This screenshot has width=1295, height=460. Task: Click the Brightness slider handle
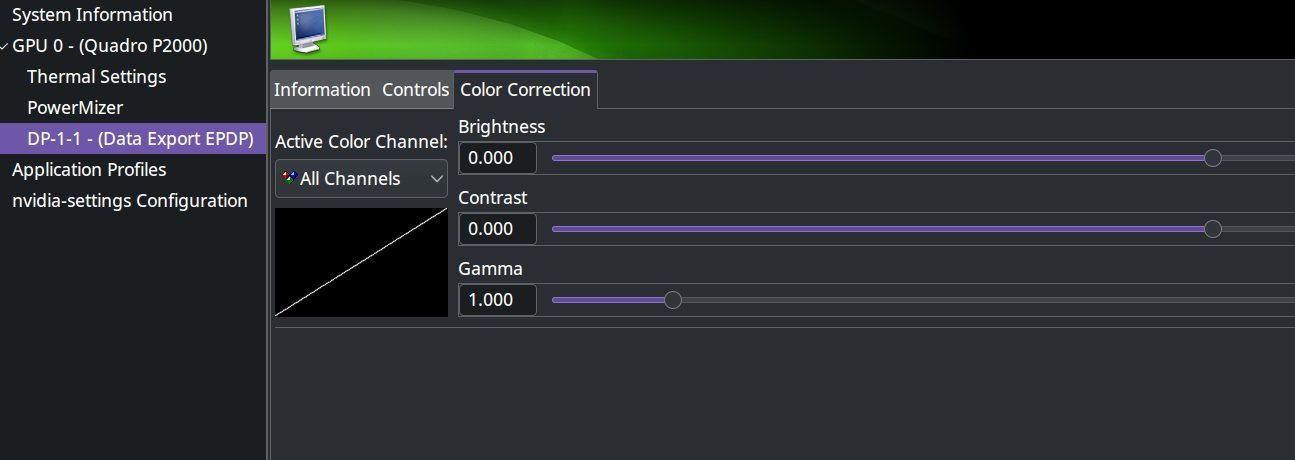[1213, 158]
